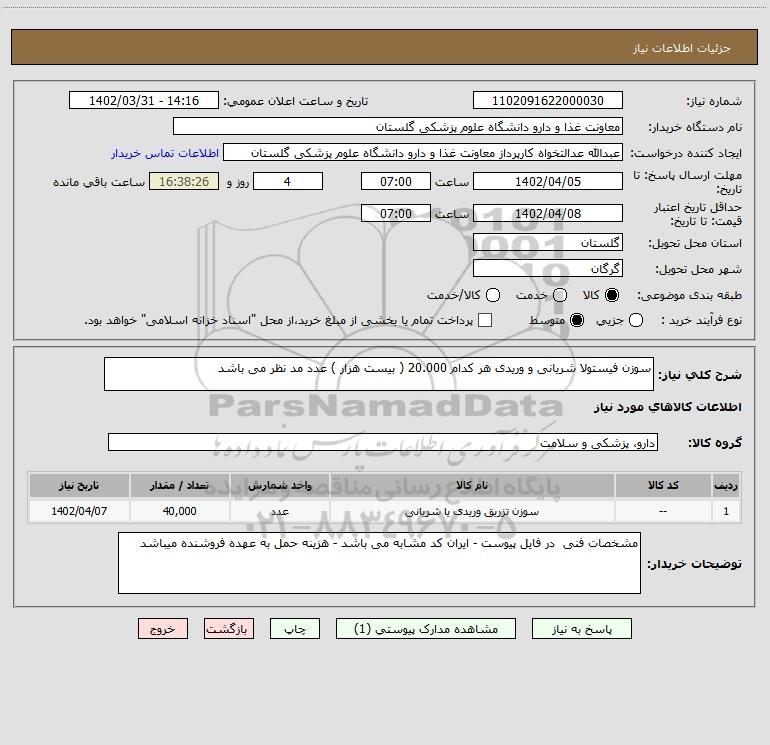This screenshot has width=770, height=745.
Task: Select the خدمت radio button
Action: [560, 295]
